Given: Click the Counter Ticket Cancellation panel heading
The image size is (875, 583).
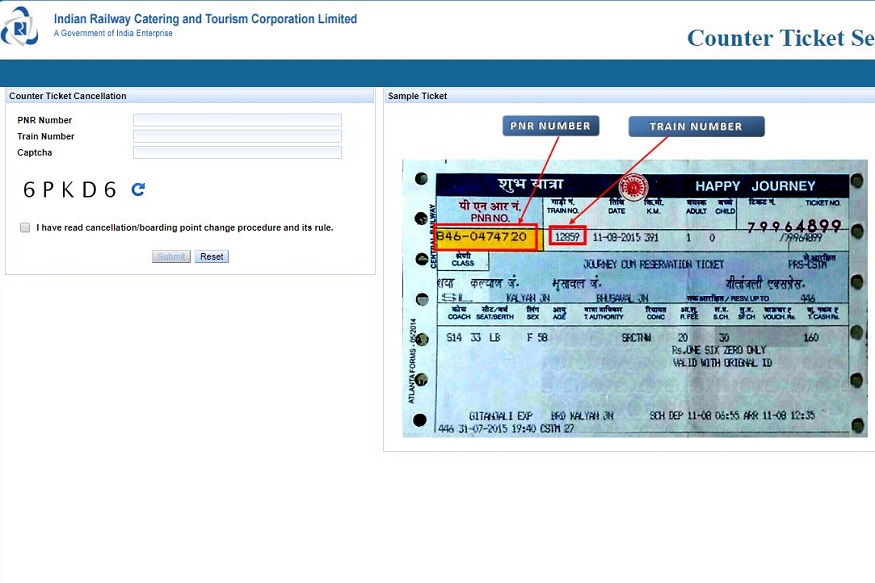Looking at the screenshot, I should click(x=68, y=96).
